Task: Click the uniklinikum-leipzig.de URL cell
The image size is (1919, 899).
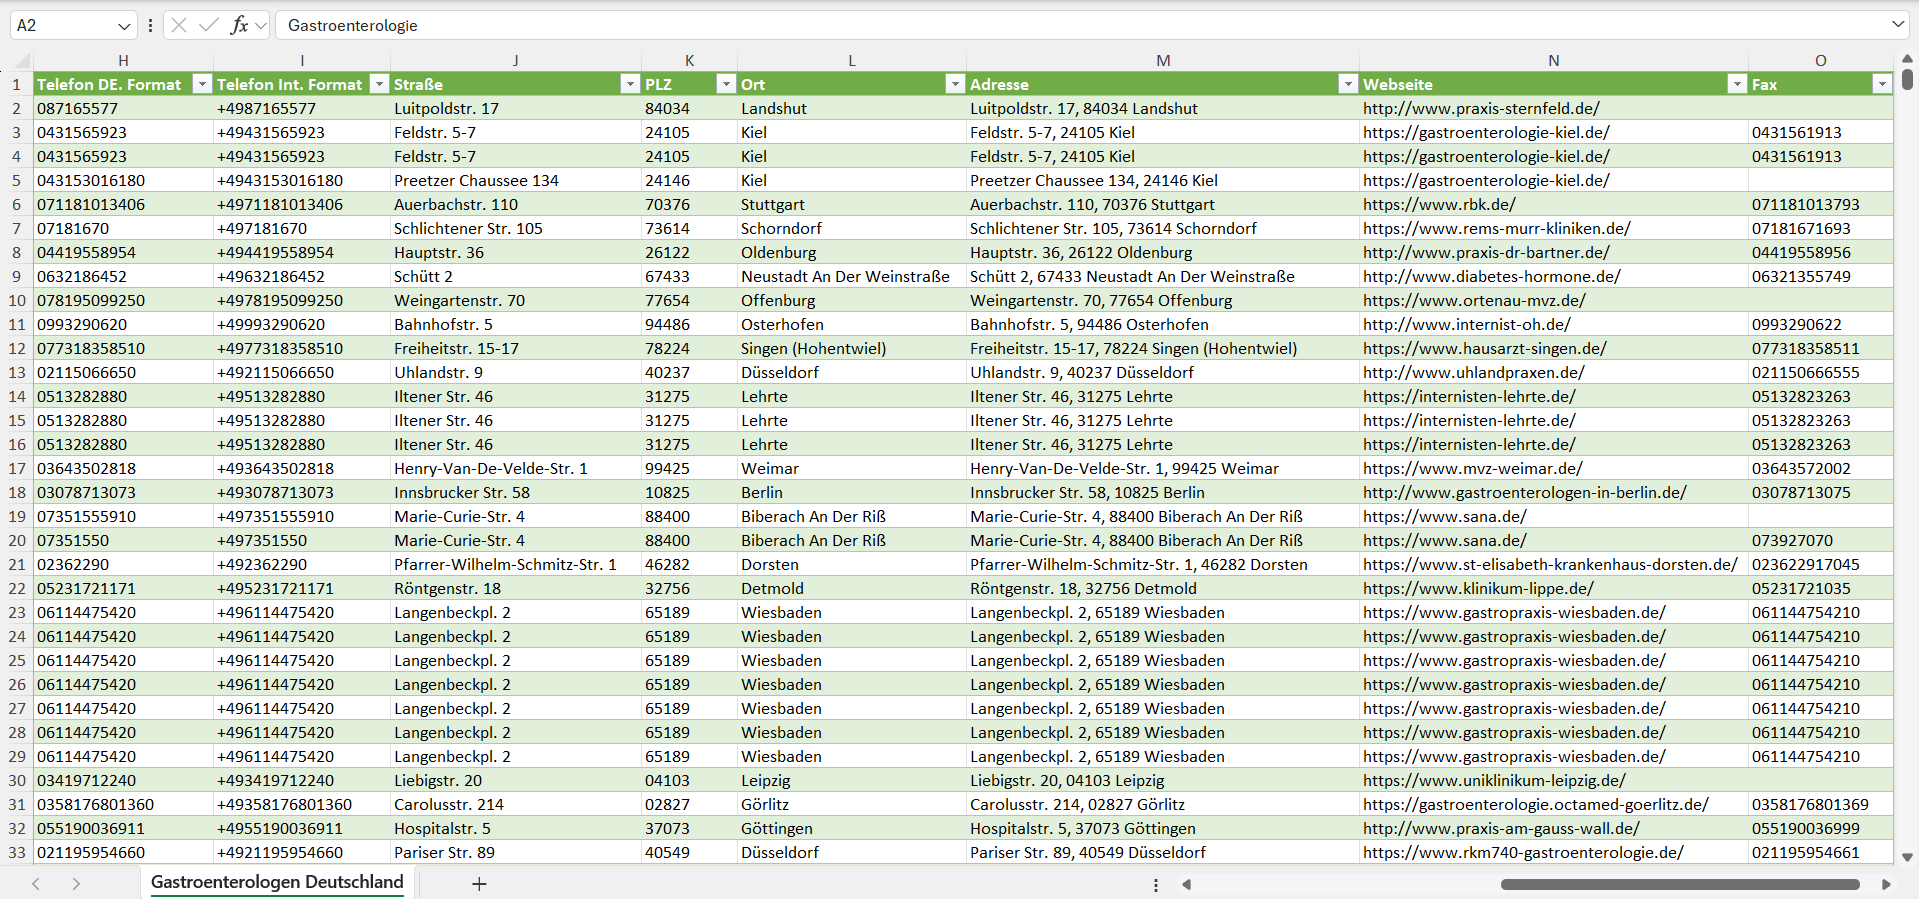Action: (x=1494, y=780)
